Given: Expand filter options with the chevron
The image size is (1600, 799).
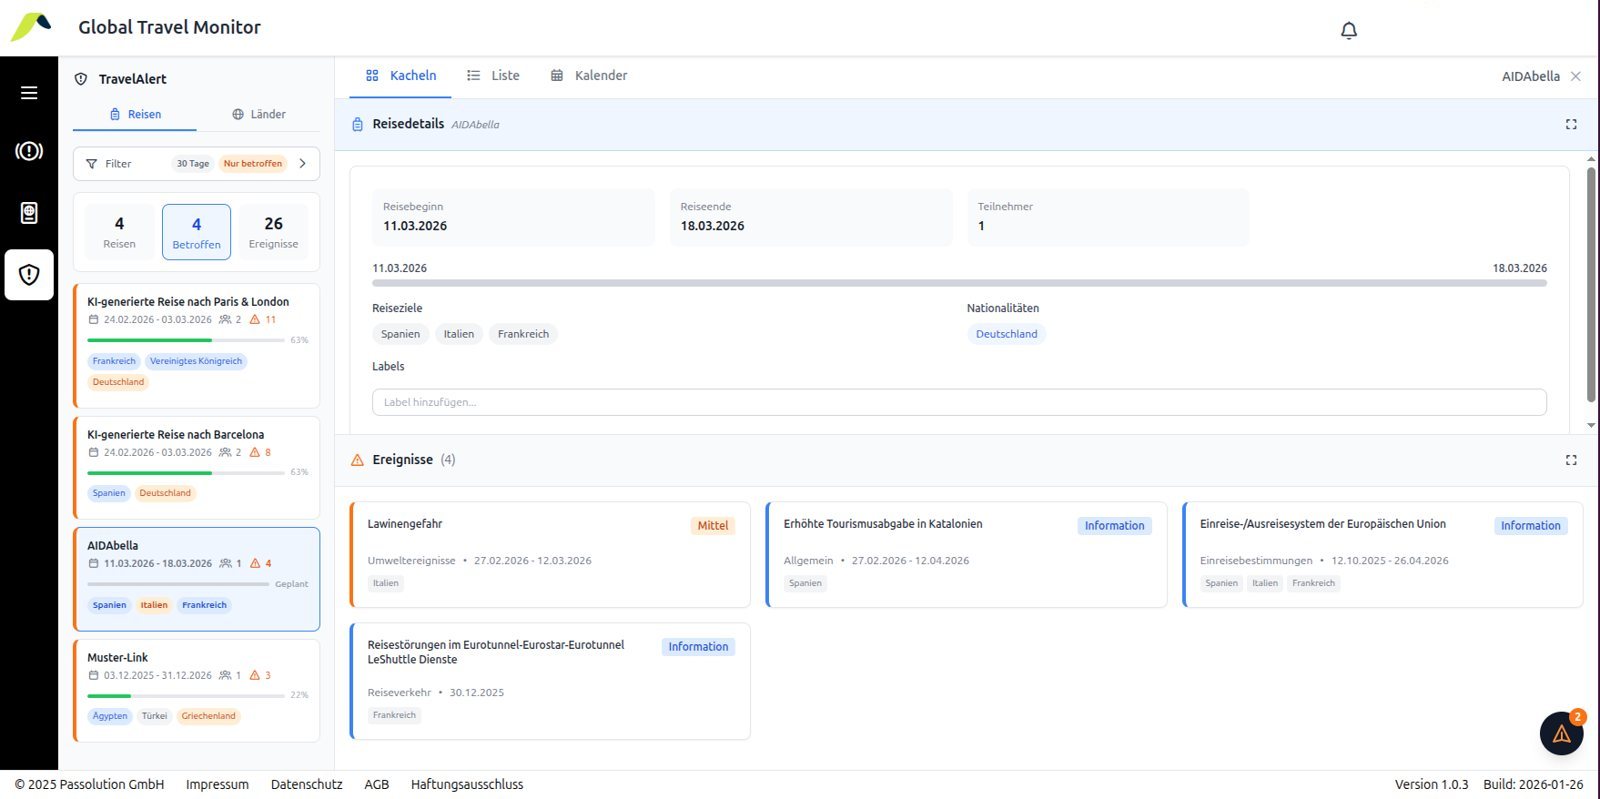Looking at the screenshot, I should [x=303, y=164].
